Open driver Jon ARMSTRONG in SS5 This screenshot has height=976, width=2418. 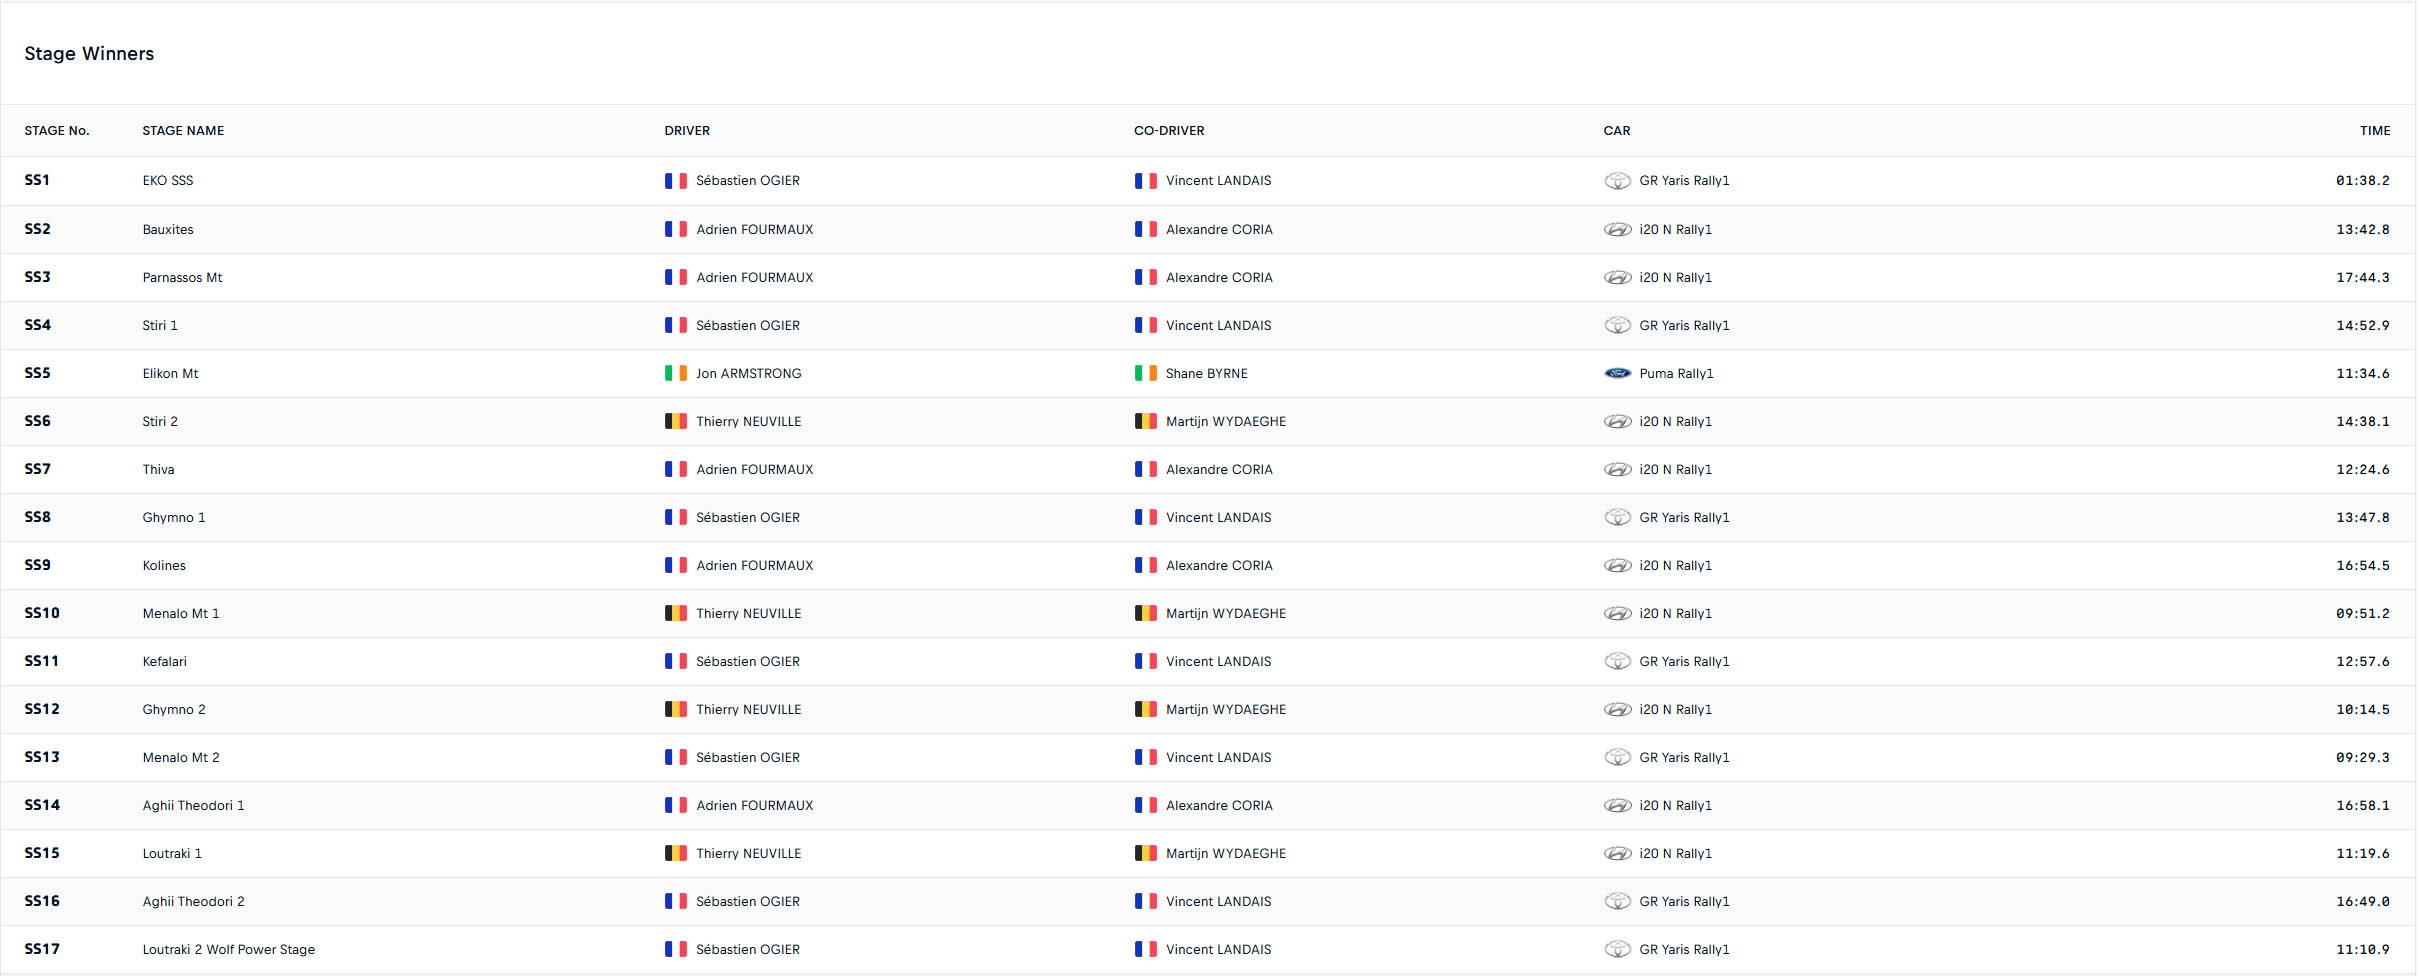pyautogui.click(x=749, y=373)
